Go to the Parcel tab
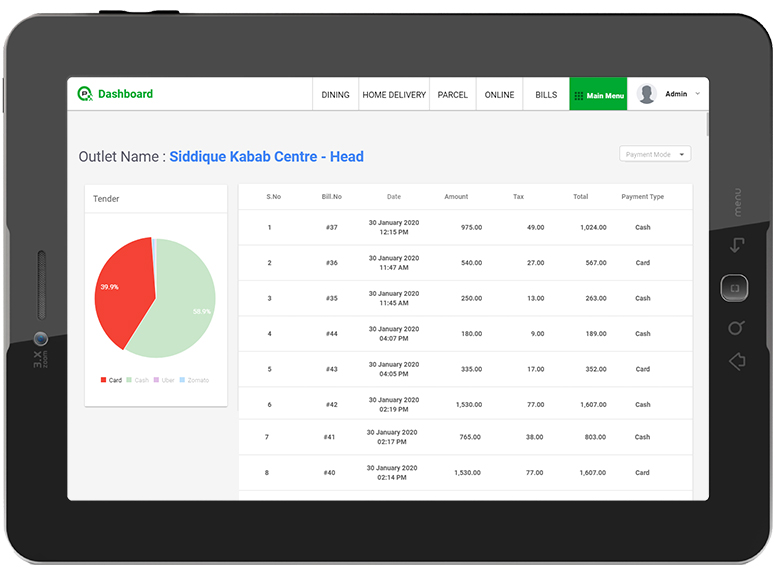Viewport: 775px width, 575px height. click(453, 95)
